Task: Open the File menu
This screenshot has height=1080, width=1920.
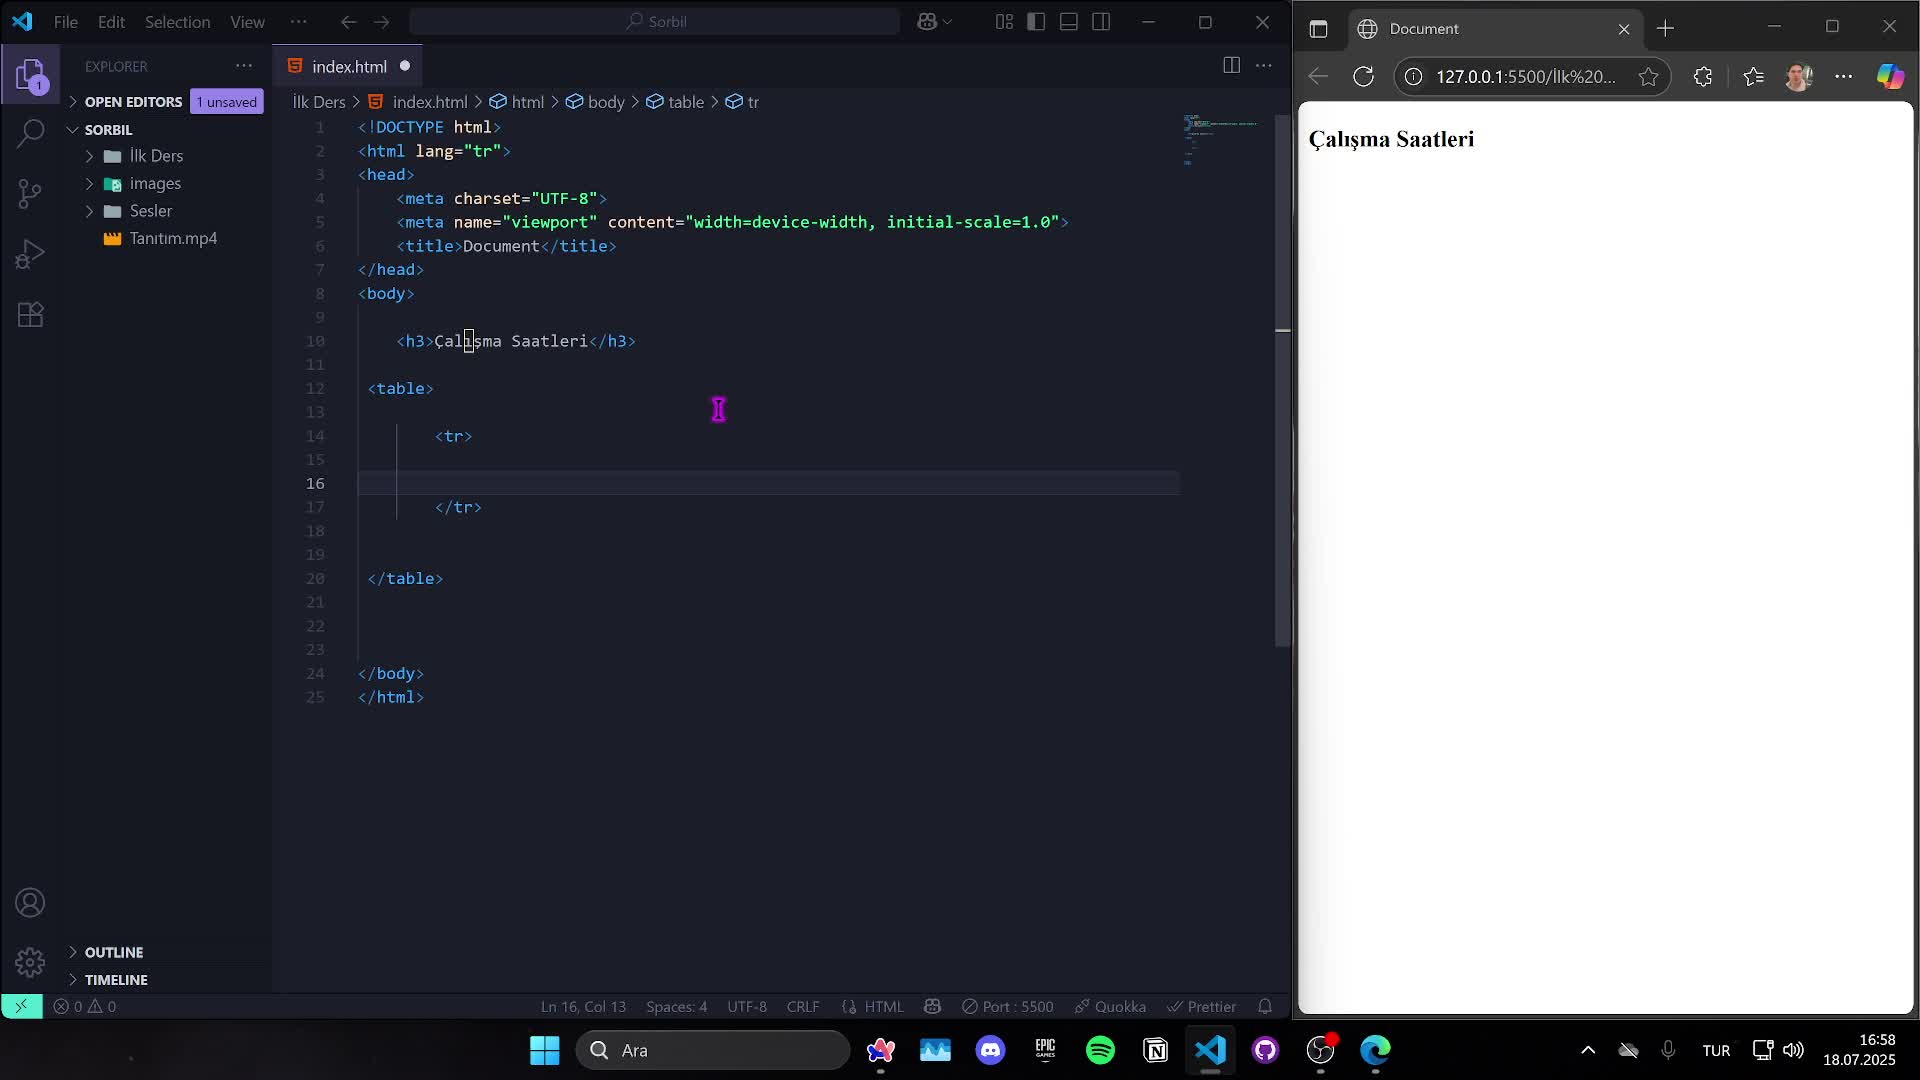Action: (65, 22)
